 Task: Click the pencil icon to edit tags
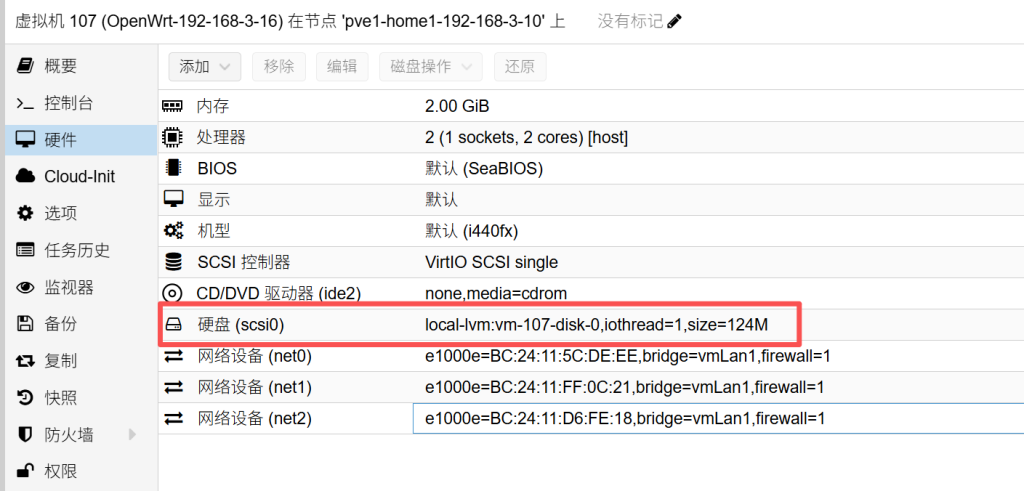[x=675, y=21]
